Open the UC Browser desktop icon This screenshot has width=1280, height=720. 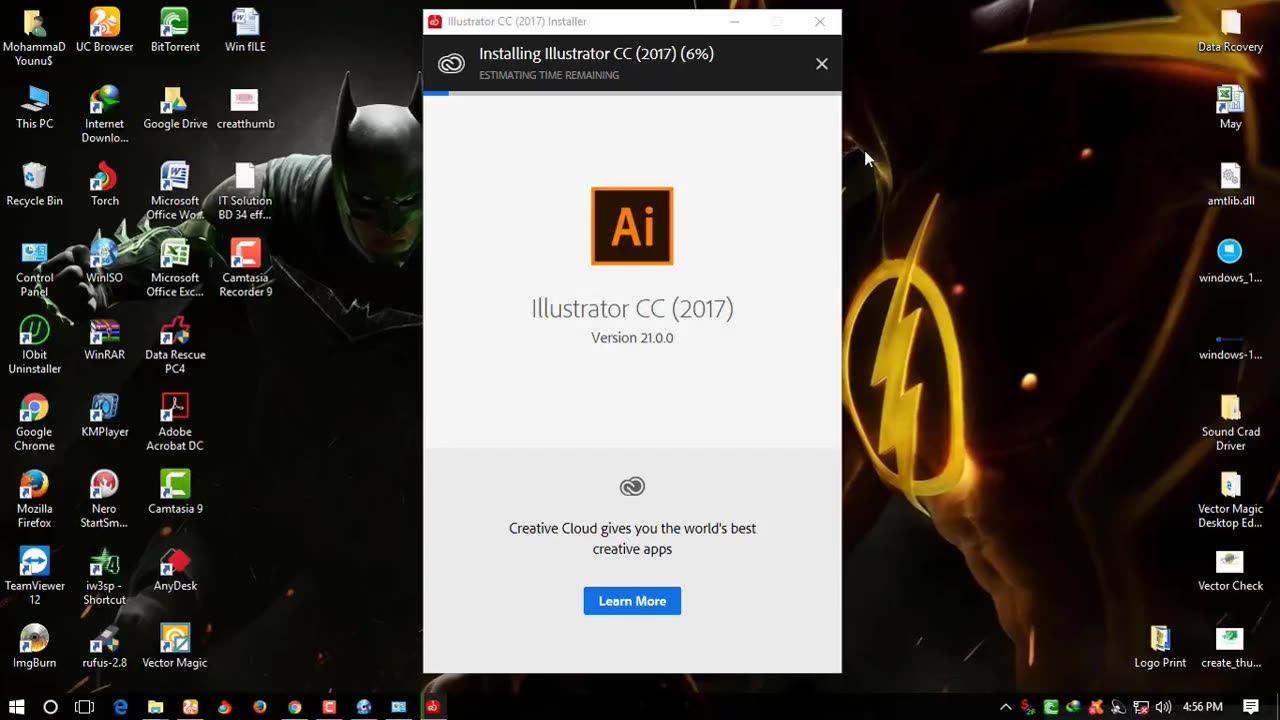click(x=104, y=30)
